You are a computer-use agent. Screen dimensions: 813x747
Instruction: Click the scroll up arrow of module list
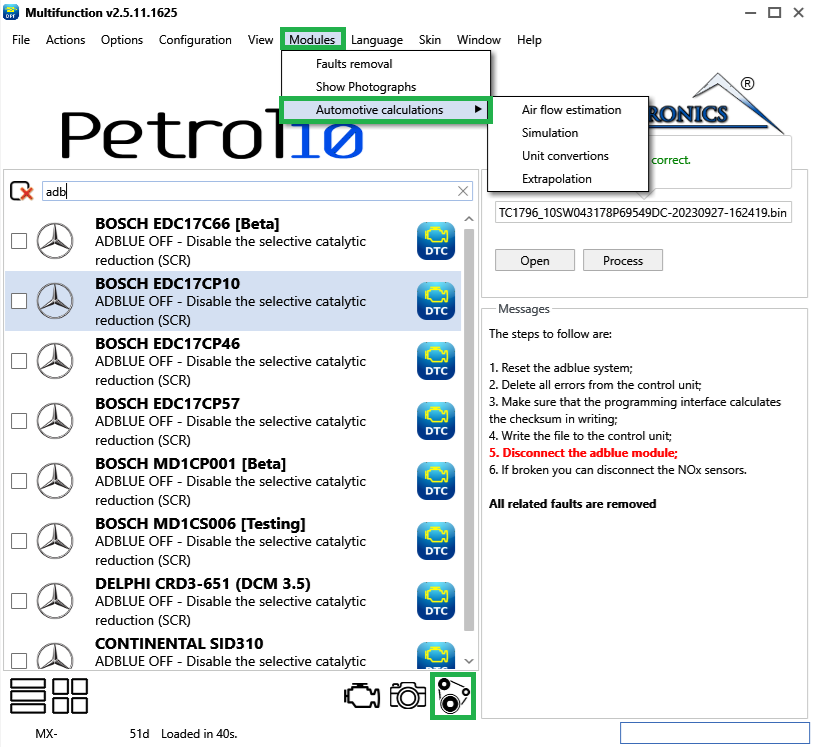(x=469, y=219)
